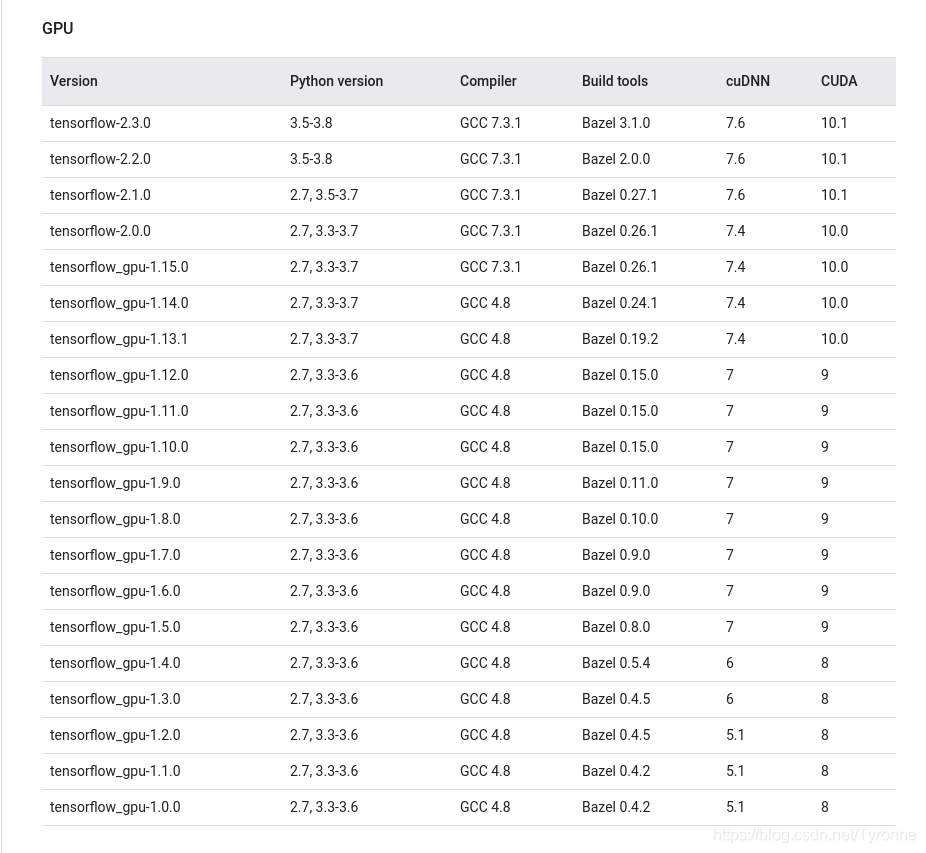Click GCC 4.8 in tensorflow_gpu-1.14.0 row
Viewport: 926px width, 853px height.
click(485, 303)
